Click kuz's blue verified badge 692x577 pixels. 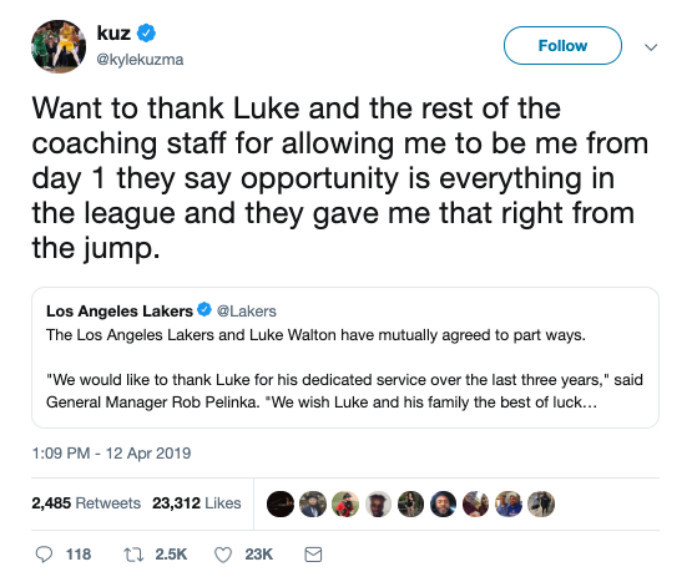pyautogui.click(x=146, y=34)
